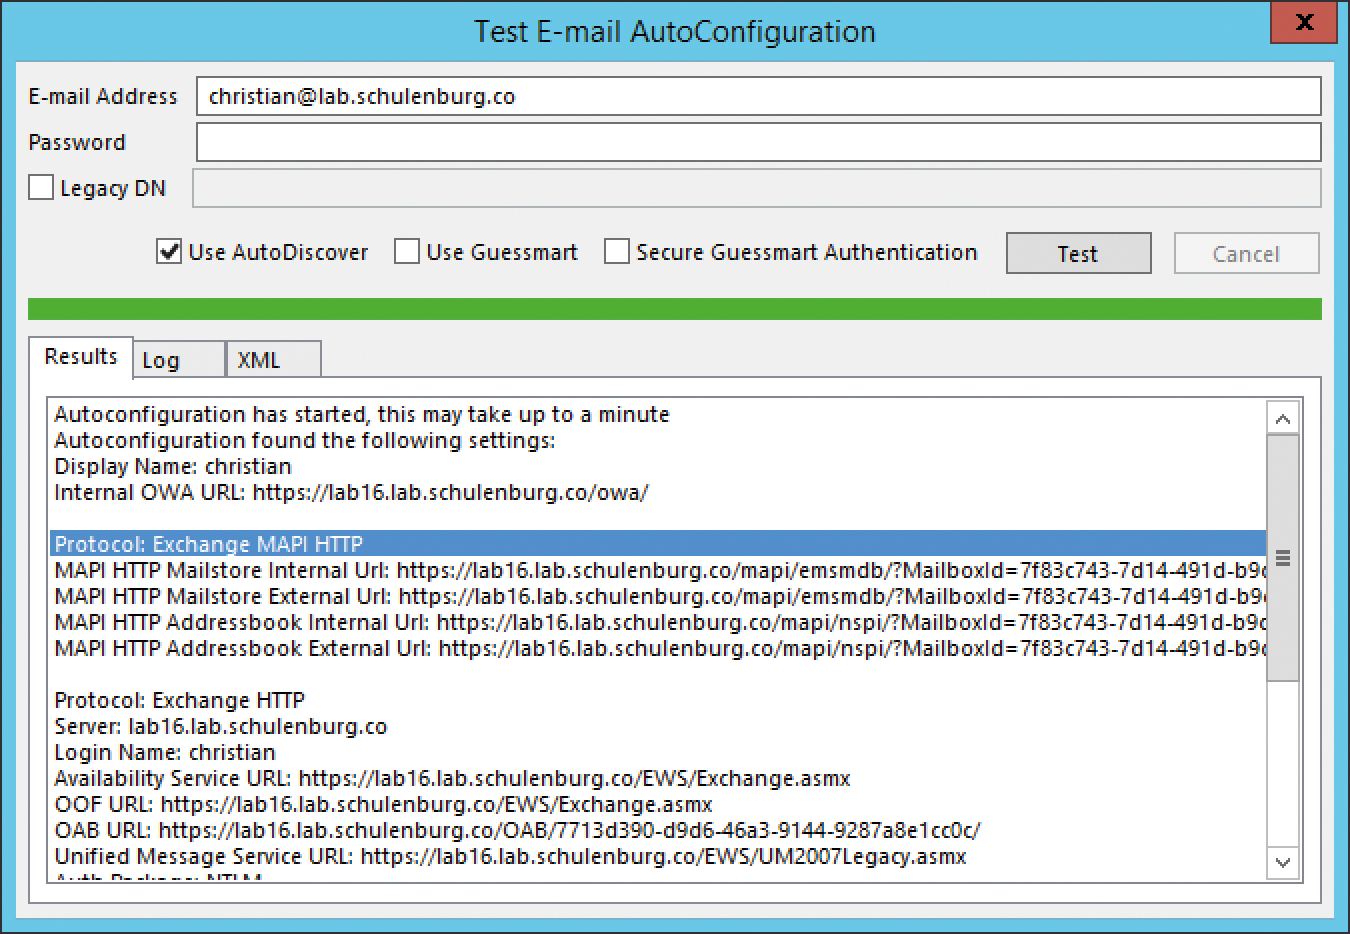Click the scrollbar down arrow

pyautogui.click(x=1283, y=862)
